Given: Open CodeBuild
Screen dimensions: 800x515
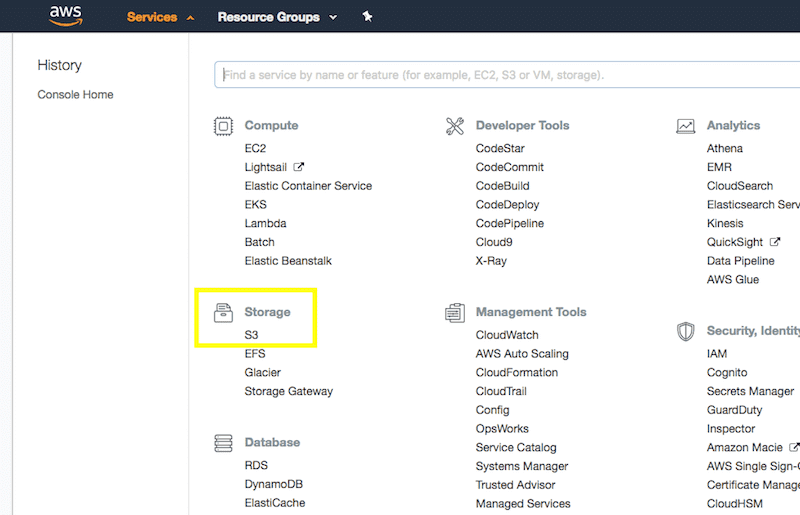Looking at the screenshot, I should 503,186.
